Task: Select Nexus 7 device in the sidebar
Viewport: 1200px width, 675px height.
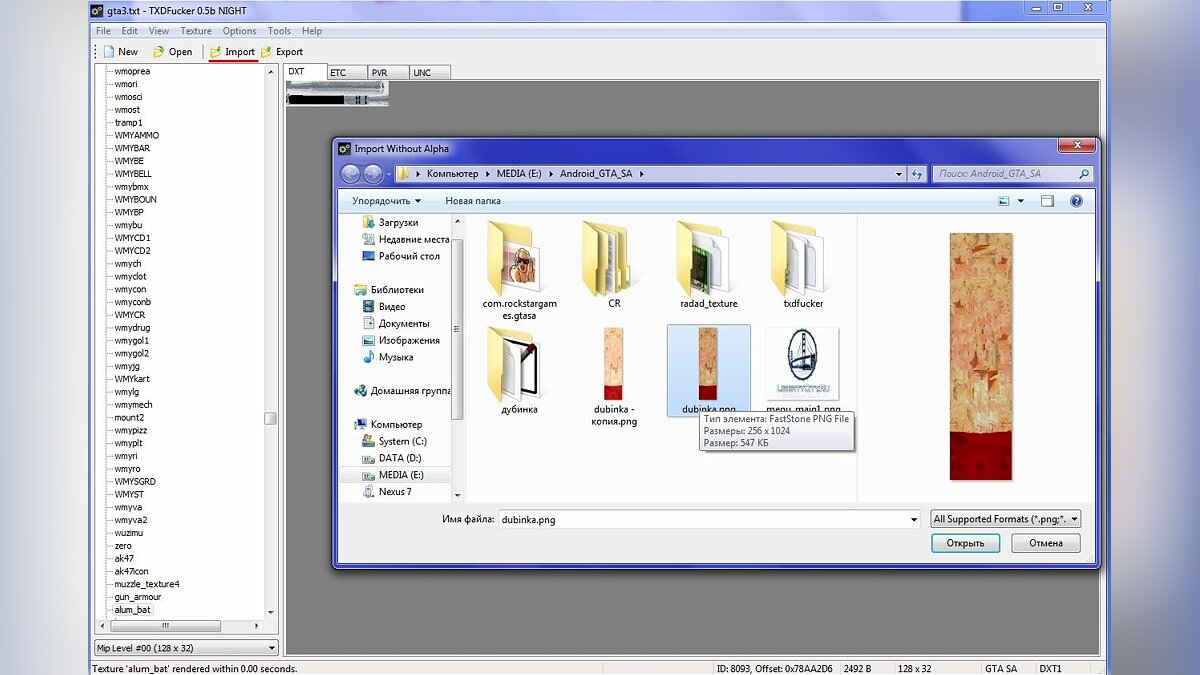Action: (x=394, y=492)
